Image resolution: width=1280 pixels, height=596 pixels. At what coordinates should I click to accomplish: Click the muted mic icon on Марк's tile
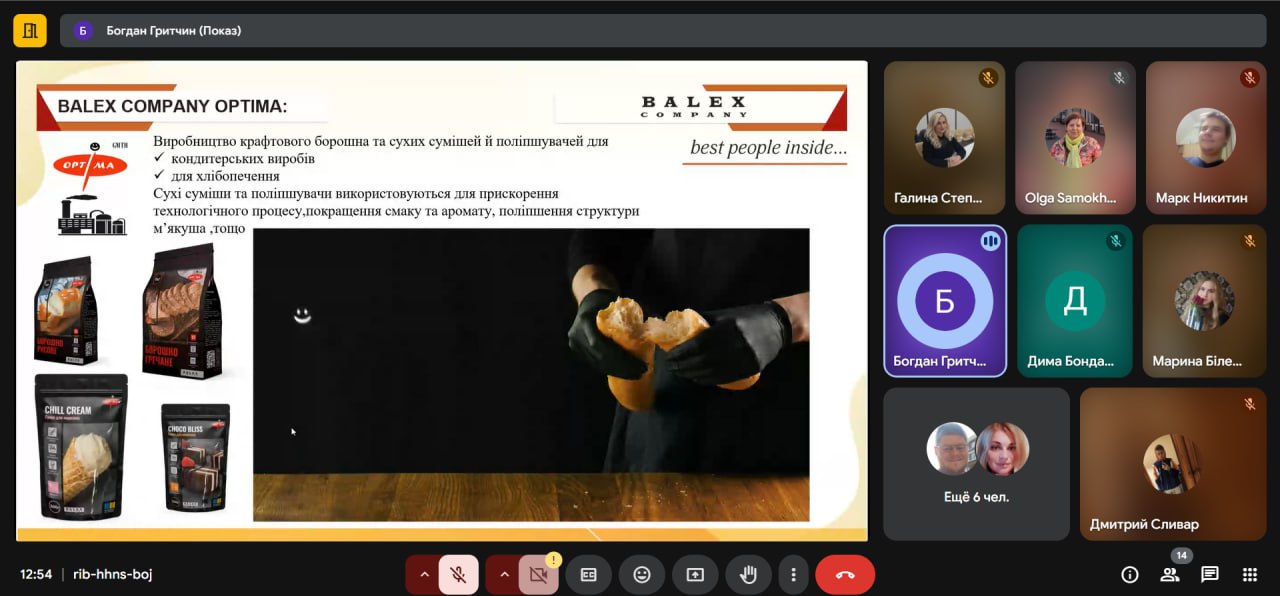pos(1250,78)
